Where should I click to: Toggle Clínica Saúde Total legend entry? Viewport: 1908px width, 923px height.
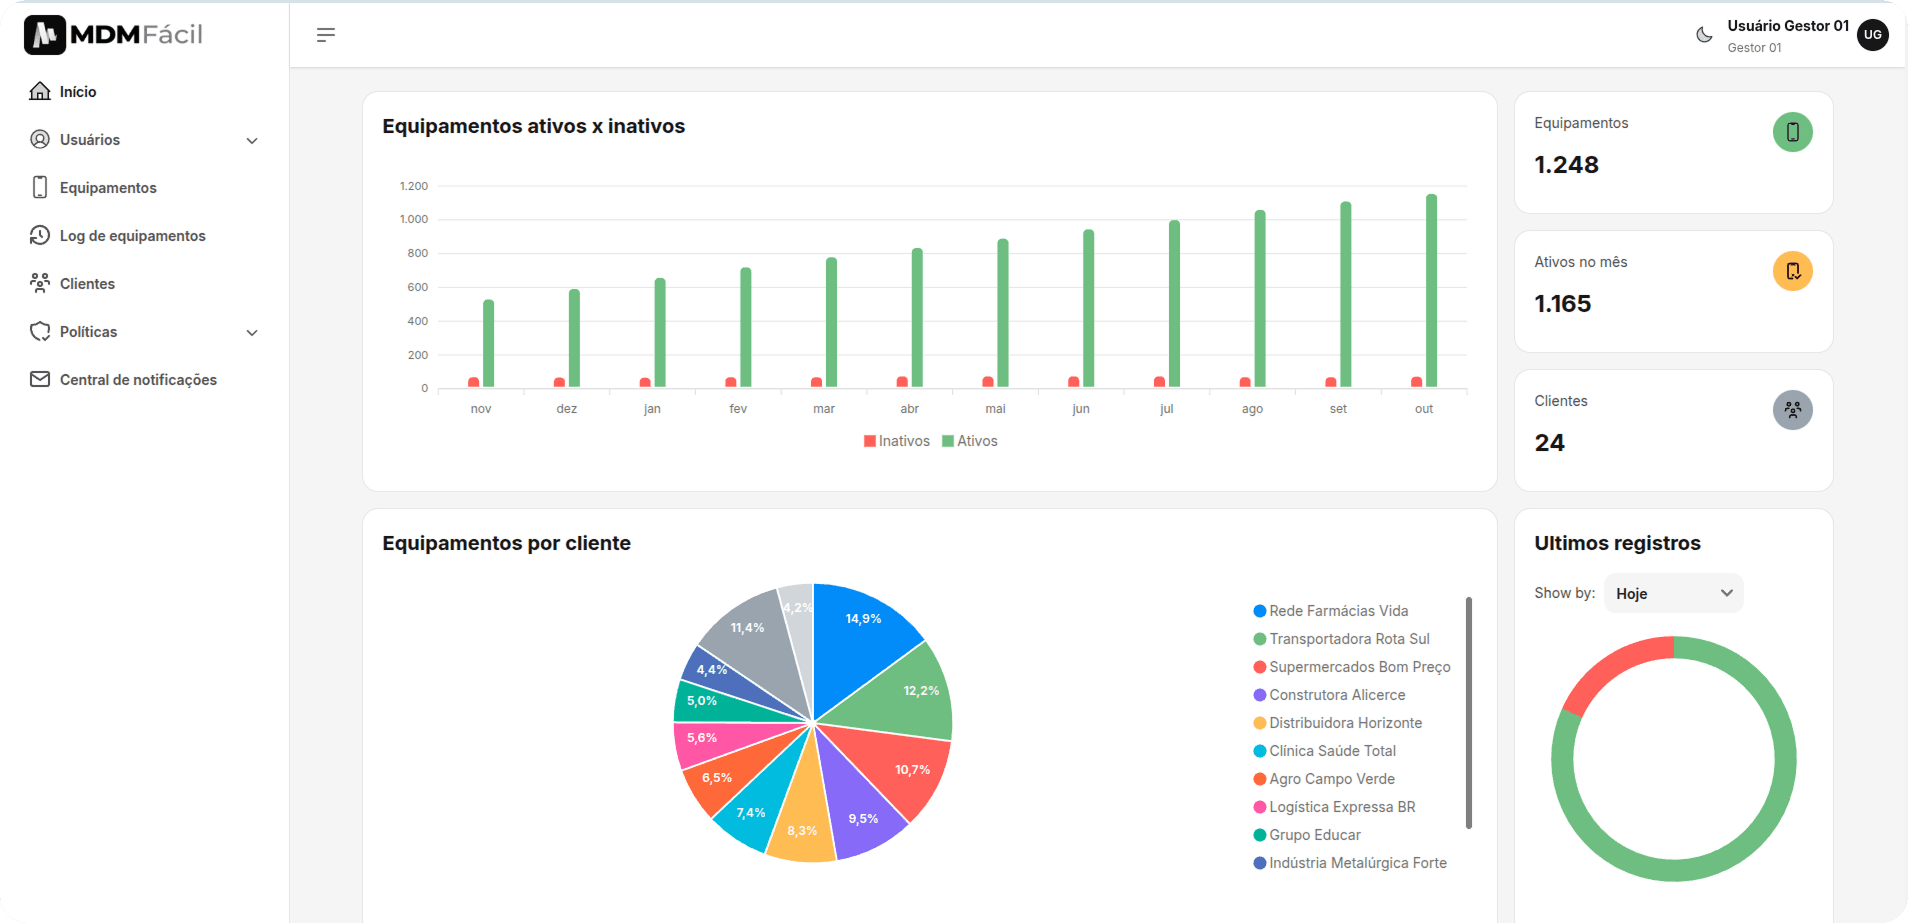coord(1325,751)
